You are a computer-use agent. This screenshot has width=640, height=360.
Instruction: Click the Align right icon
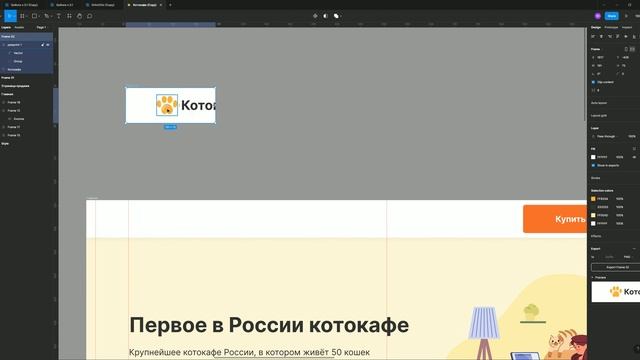(609, 37)
